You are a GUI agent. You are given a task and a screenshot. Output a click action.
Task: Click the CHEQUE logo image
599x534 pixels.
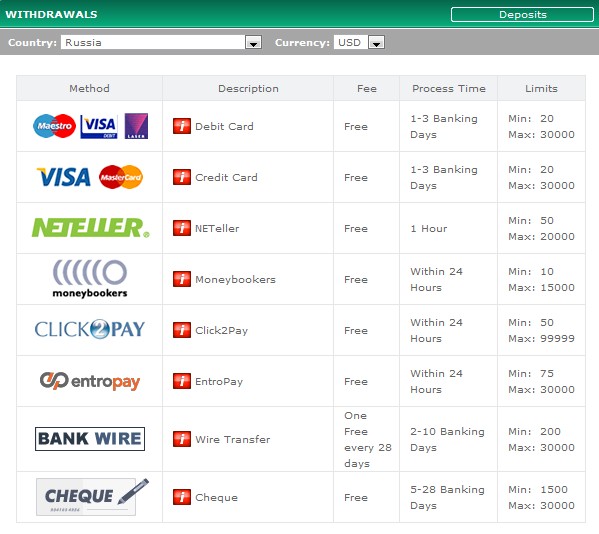pos(92,497)
